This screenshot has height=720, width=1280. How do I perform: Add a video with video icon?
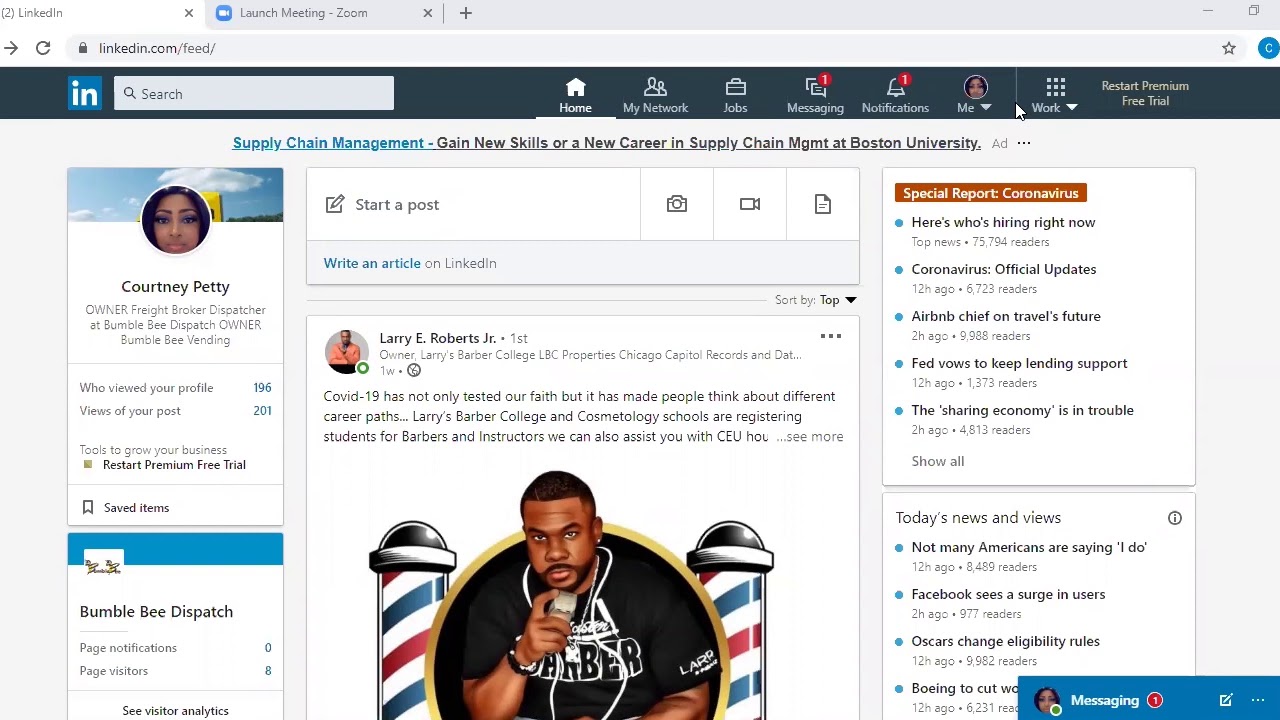pyautogui.click(x=750, y=204)
